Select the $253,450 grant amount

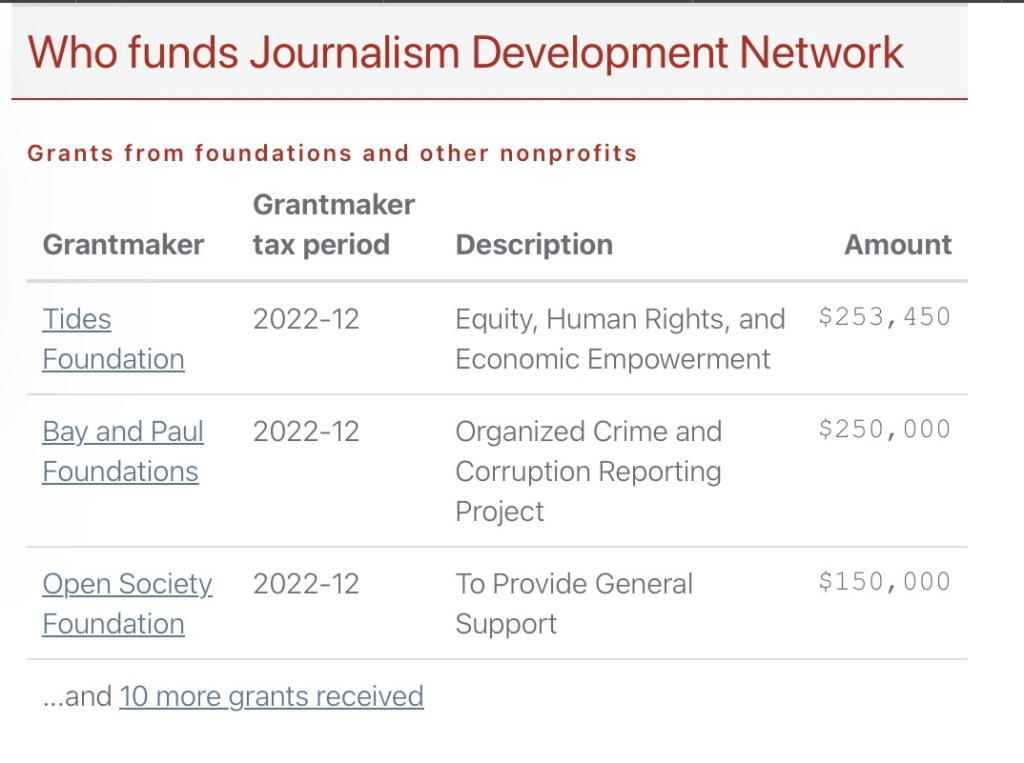click(x=884, y=318)
